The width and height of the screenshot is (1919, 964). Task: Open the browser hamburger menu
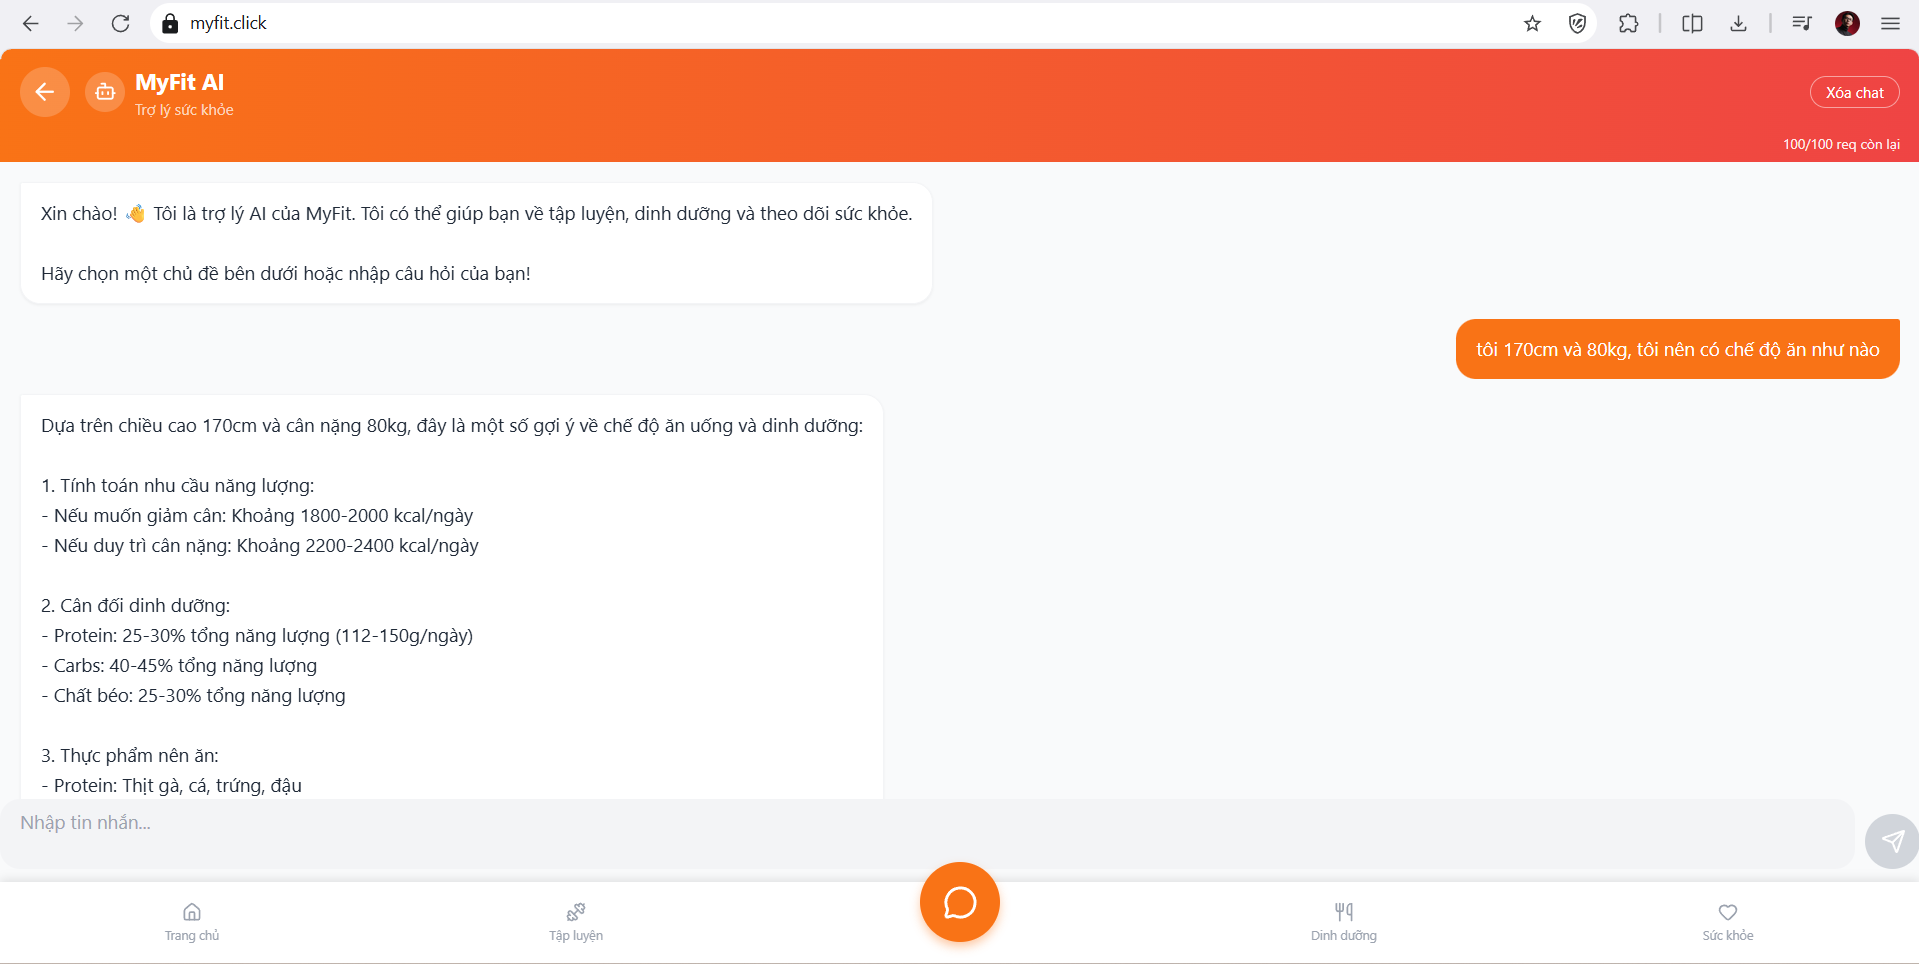[x=1890, y=24]
